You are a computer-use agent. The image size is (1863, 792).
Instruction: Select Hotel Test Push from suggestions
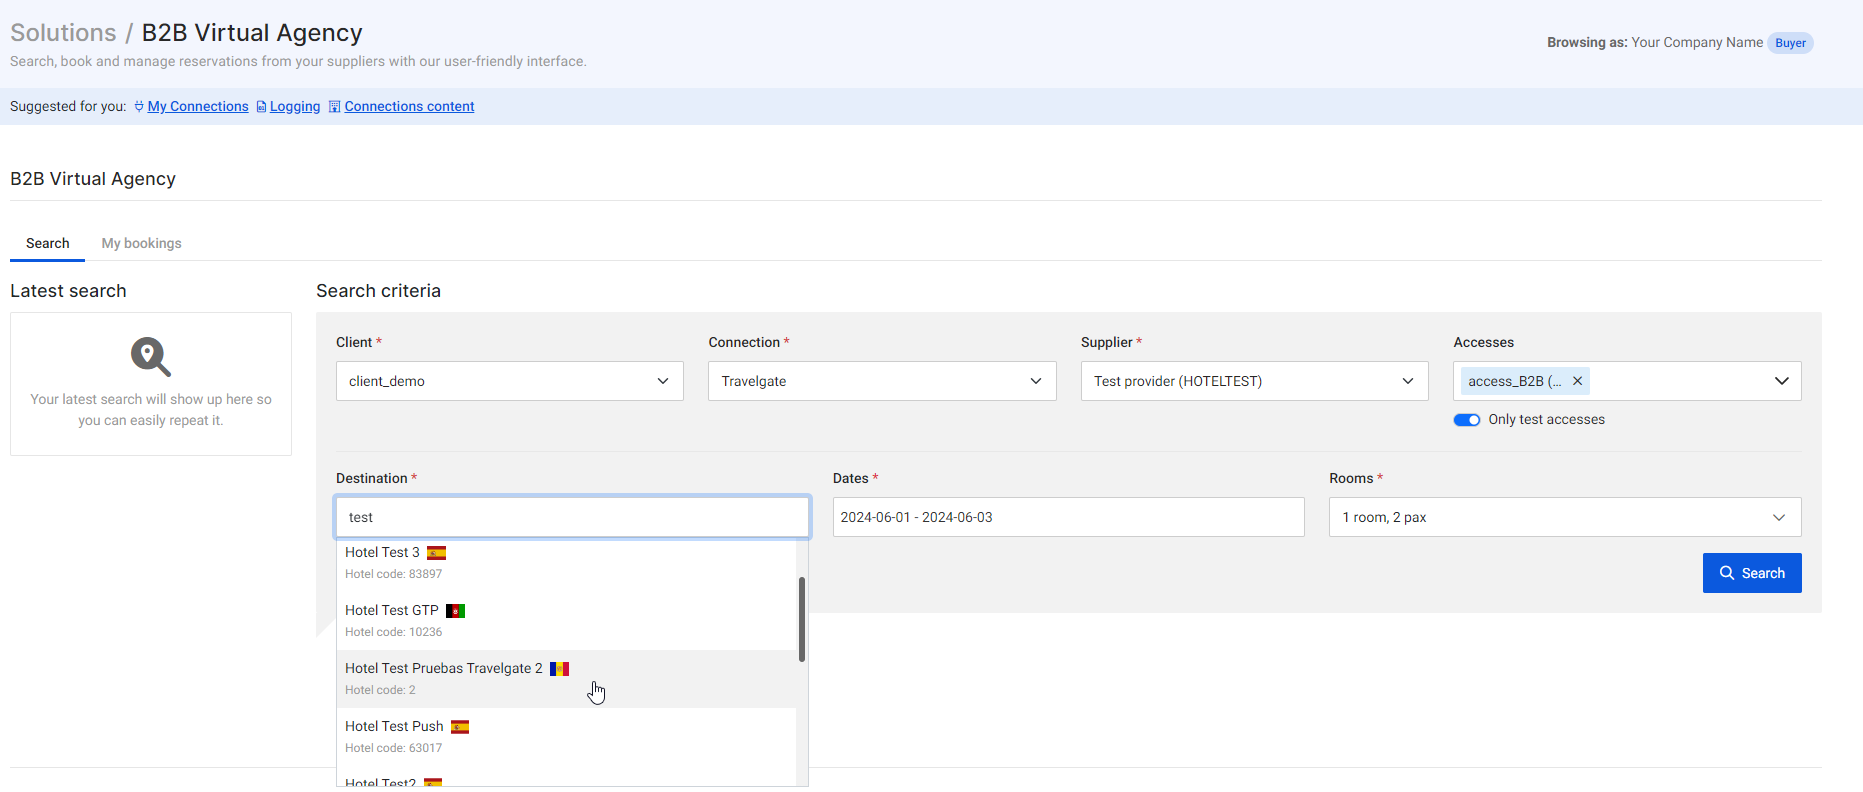click(566, 737)
